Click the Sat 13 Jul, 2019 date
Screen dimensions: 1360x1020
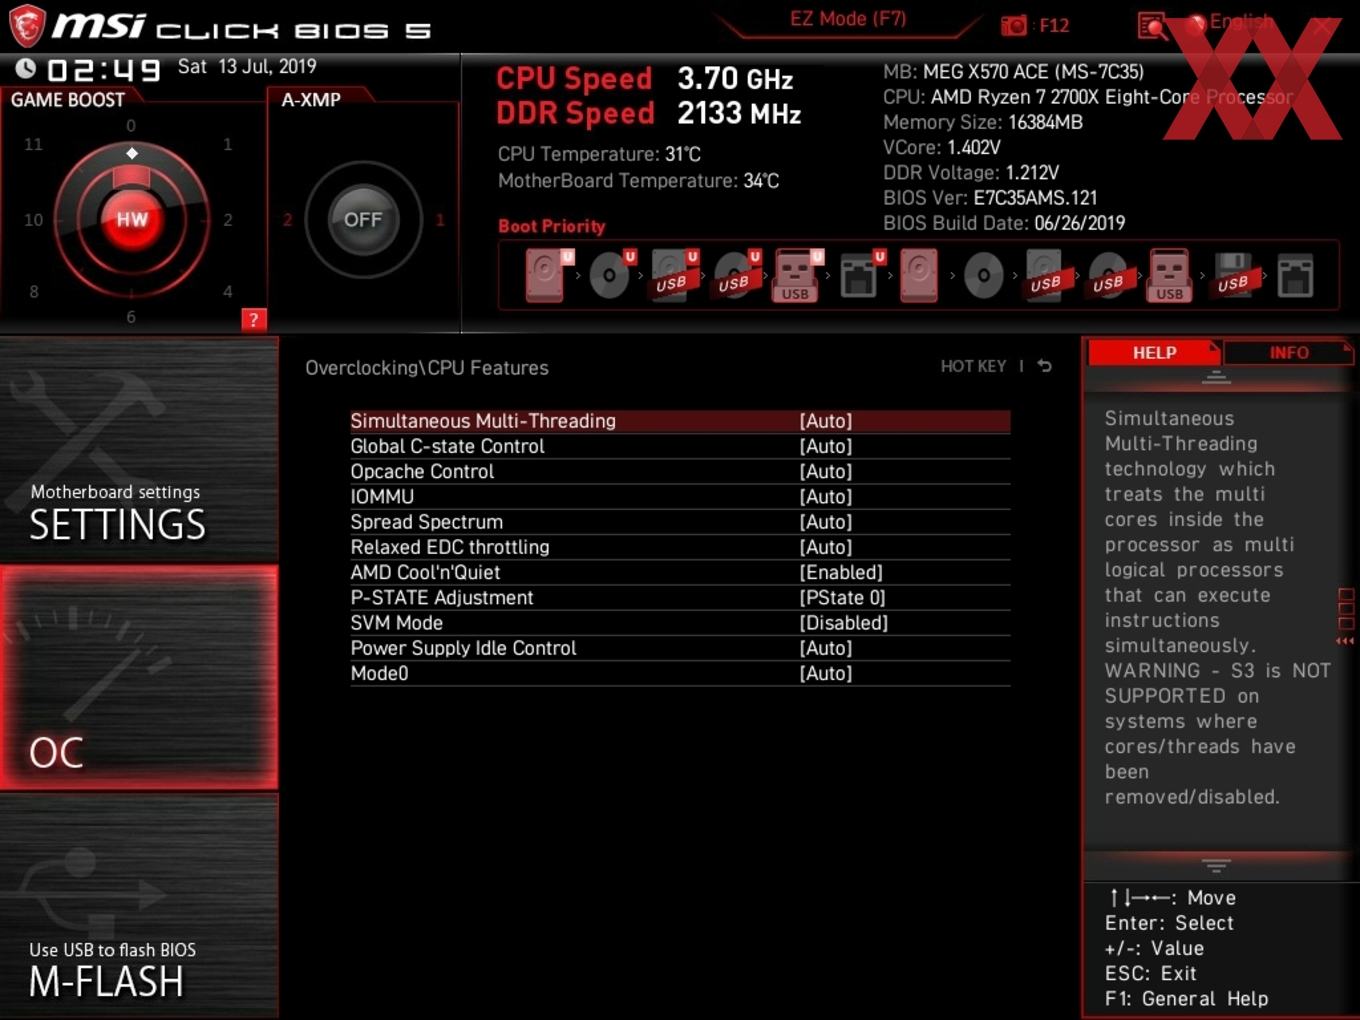(x=247, y=66)
